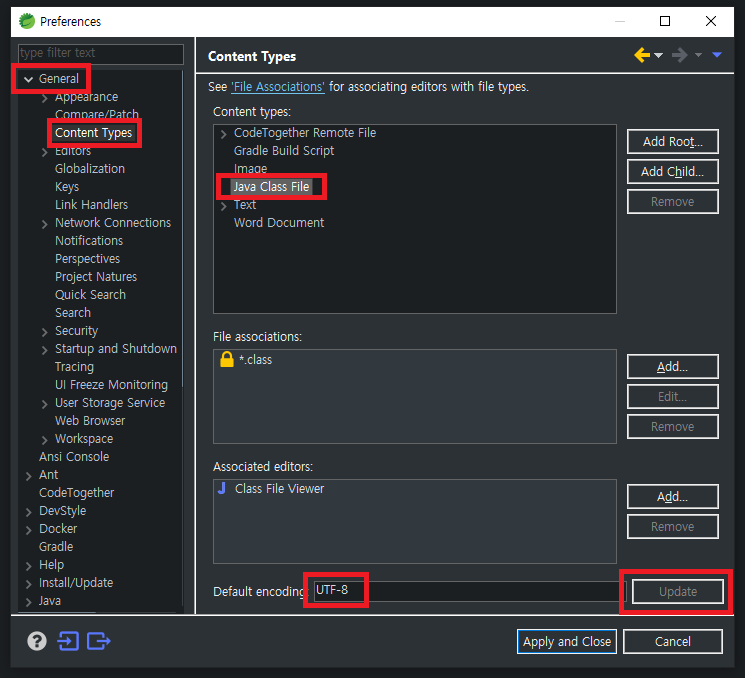The image size is (745, 678).
Task: Select Word Document content type
Action: coord(279,222)
